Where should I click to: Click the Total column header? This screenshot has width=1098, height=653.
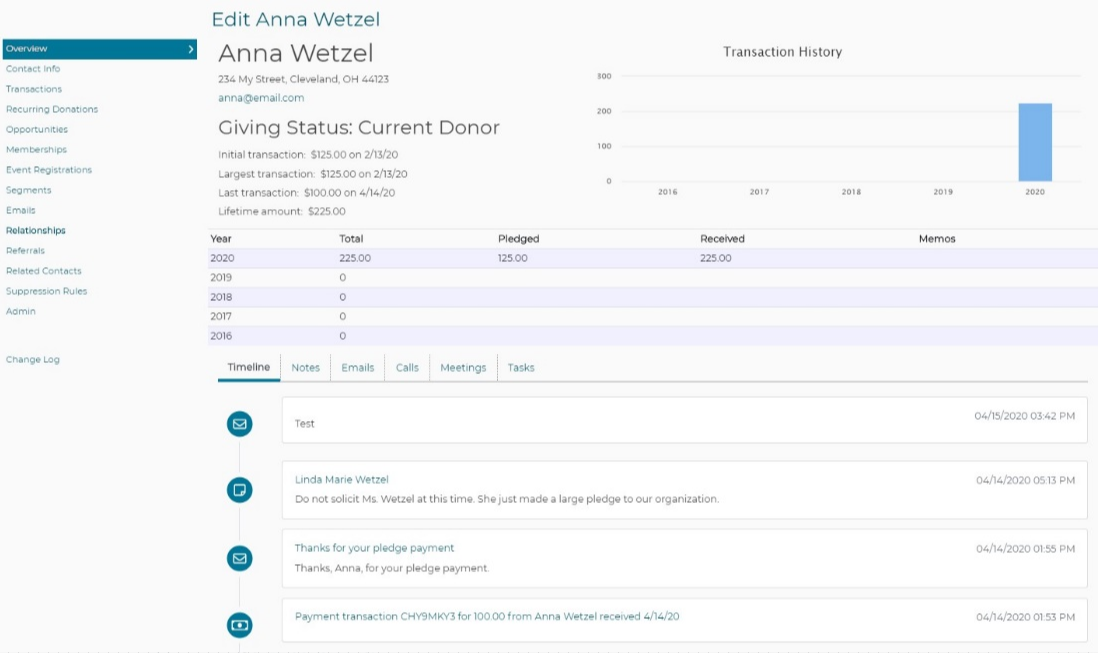(x=351, y=239)
